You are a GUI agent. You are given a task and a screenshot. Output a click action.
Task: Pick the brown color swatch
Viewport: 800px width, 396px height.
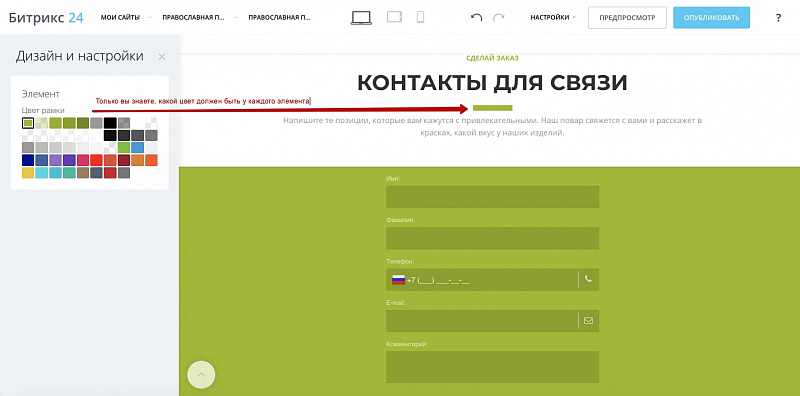[83, 172]
